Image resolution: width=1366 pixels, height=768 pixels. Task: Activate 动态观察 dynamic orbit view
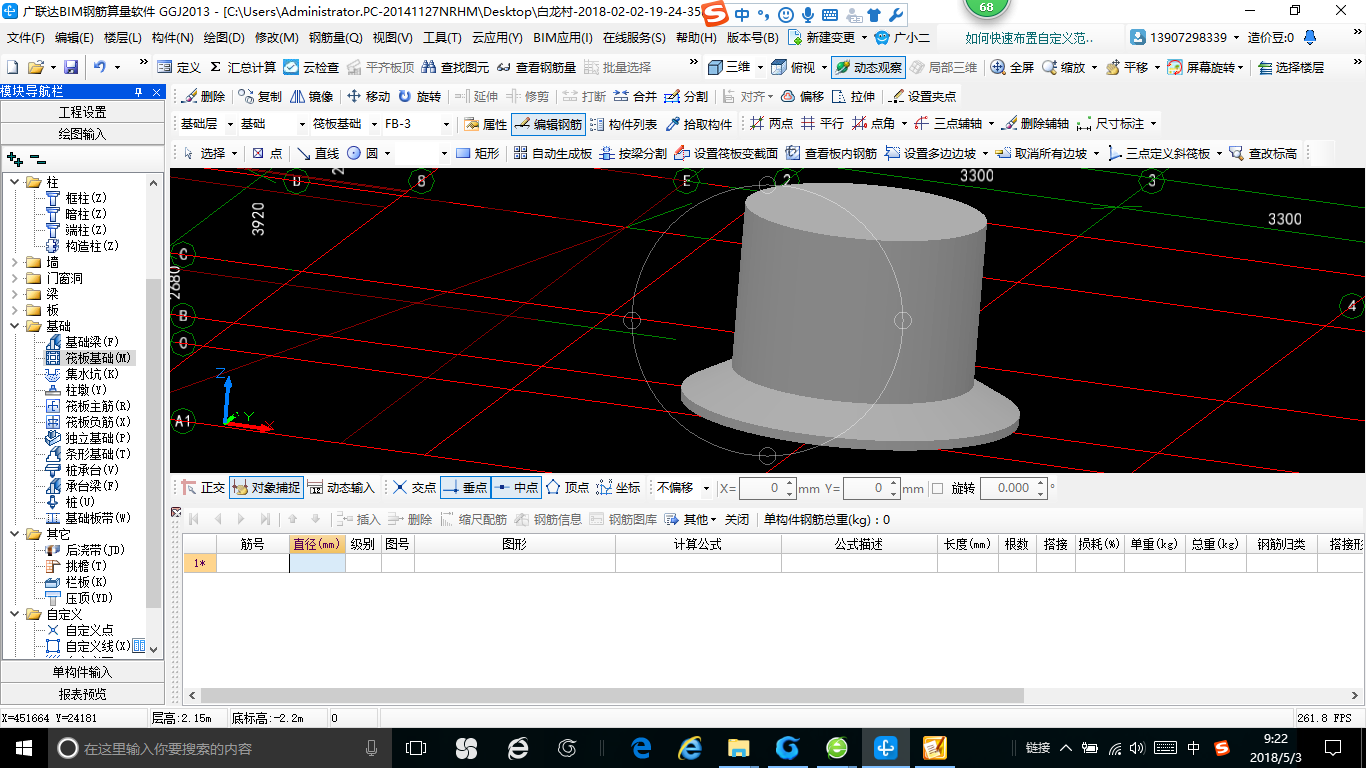867,67
